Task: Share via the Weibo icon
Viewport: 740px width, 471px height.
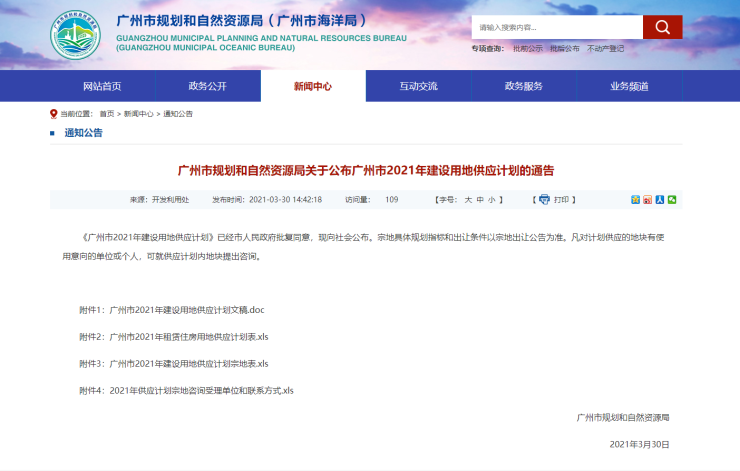Action: 647,200
